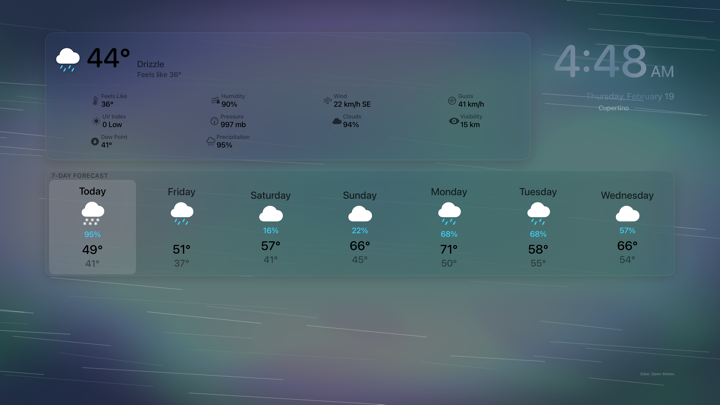Click the Pressure value 997 mb
Image resolution: width=720 pixels, height=405 pixels.
click(233, 124)
